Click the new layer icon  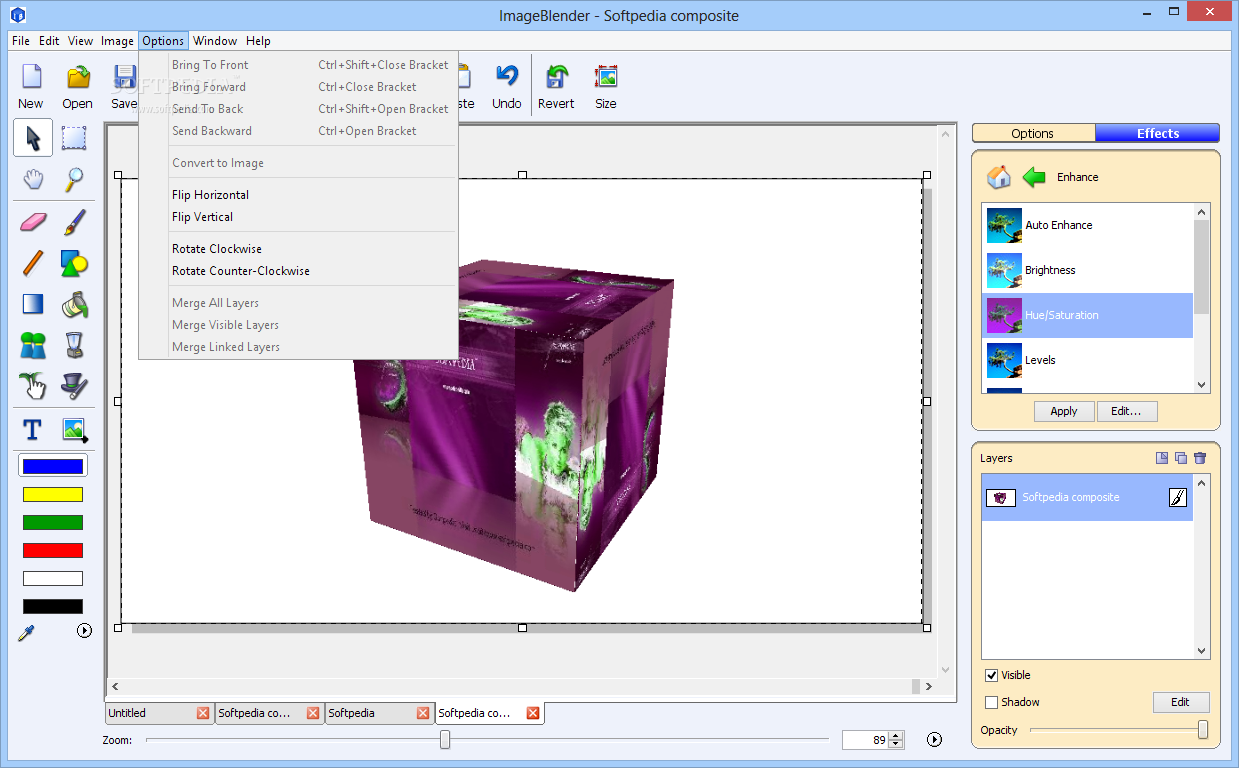pos(1162,458)
